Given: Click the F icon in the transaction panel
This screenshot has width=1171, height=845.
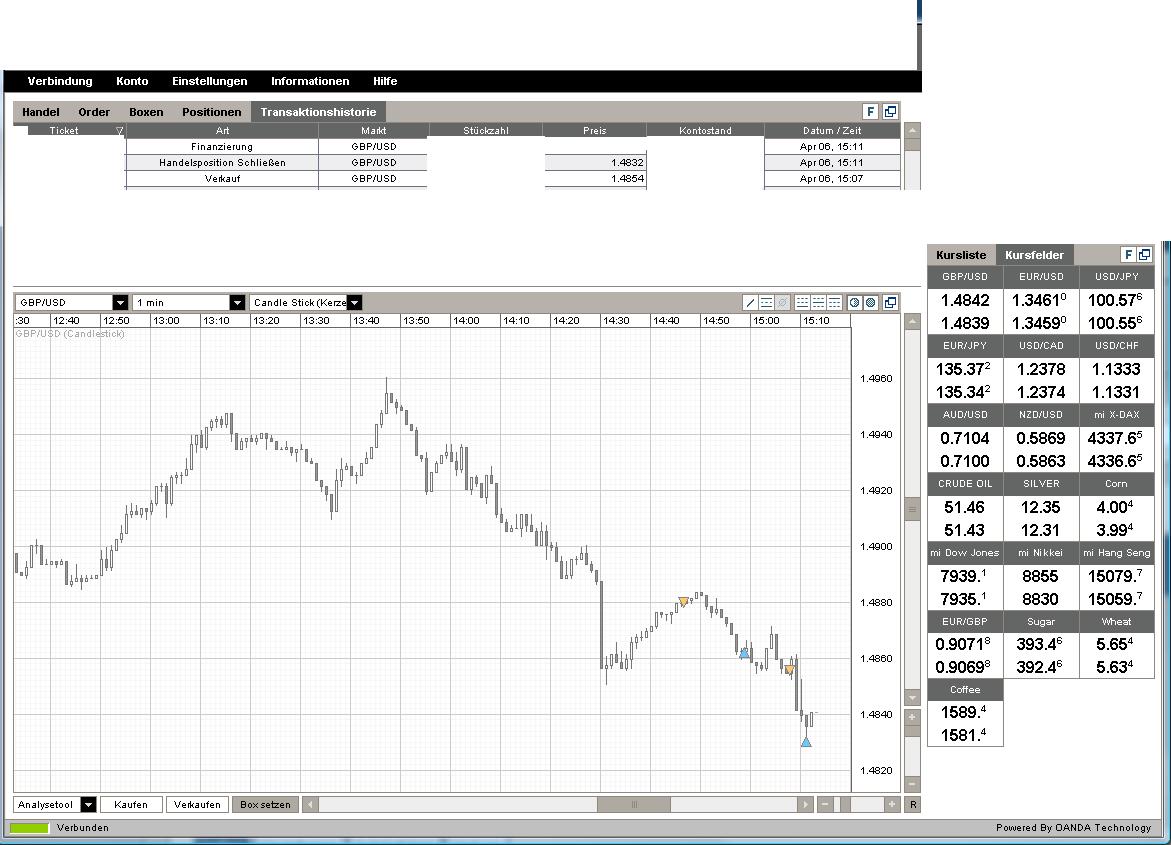Looking at the screenshot, I should [x=870, y=111].
